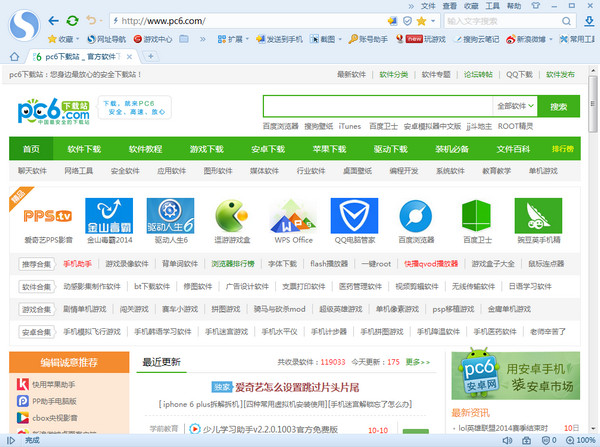
Task: Expand the 收藏 dropdown arrow
Action: click(x=78, y=39)
